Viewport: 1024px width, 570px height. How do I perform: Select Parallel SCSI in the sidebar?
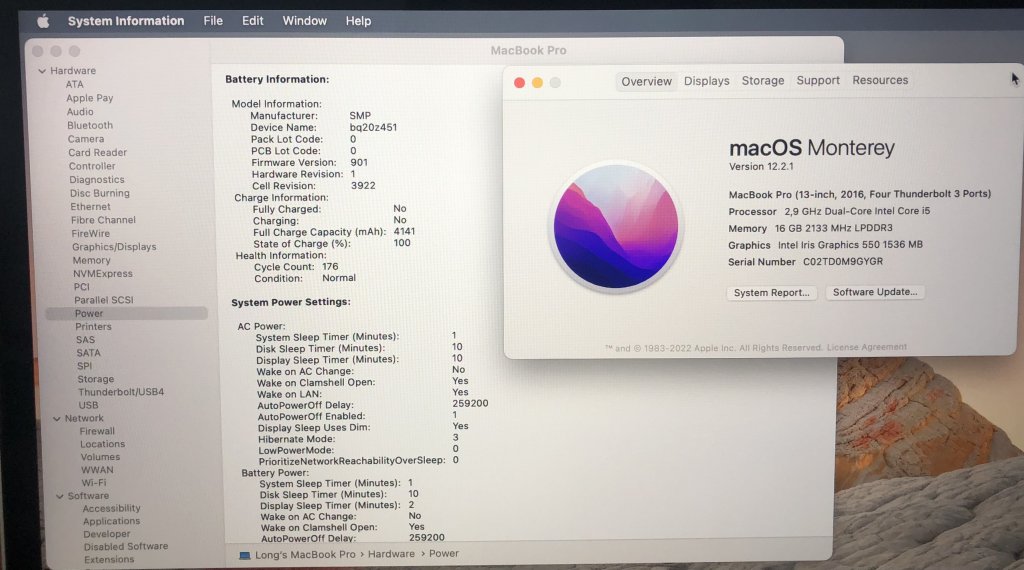[104, 300]
